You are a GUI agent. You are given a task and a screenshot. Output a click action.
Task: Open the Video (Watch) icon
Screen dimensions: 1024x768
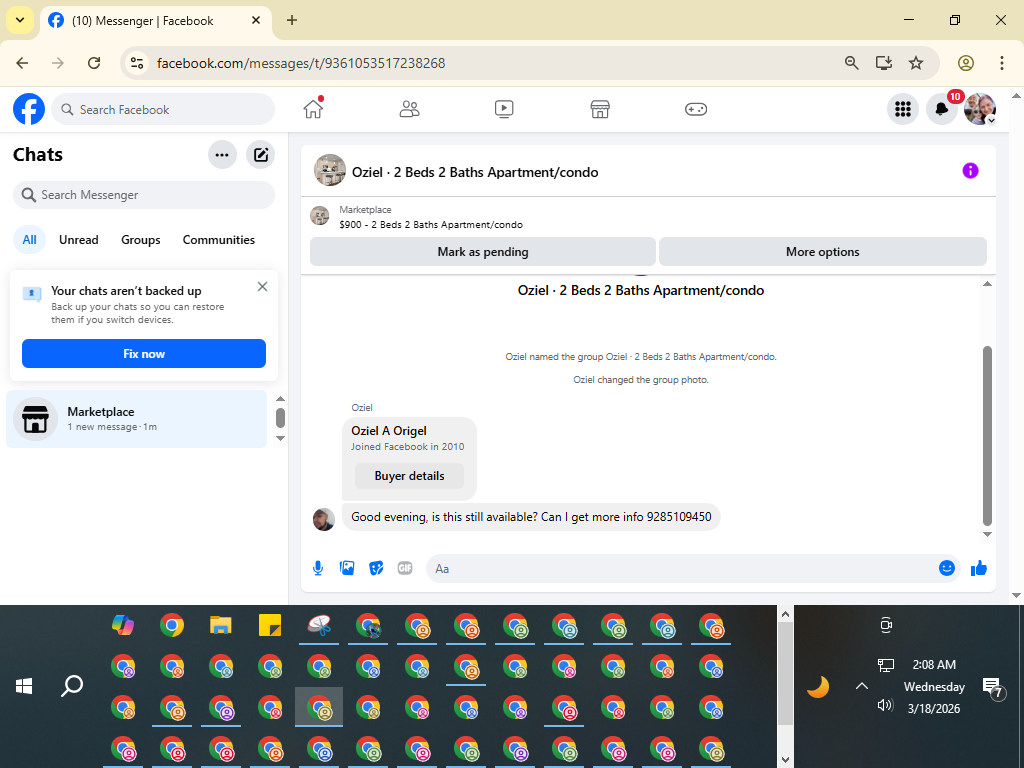[504, 109]
